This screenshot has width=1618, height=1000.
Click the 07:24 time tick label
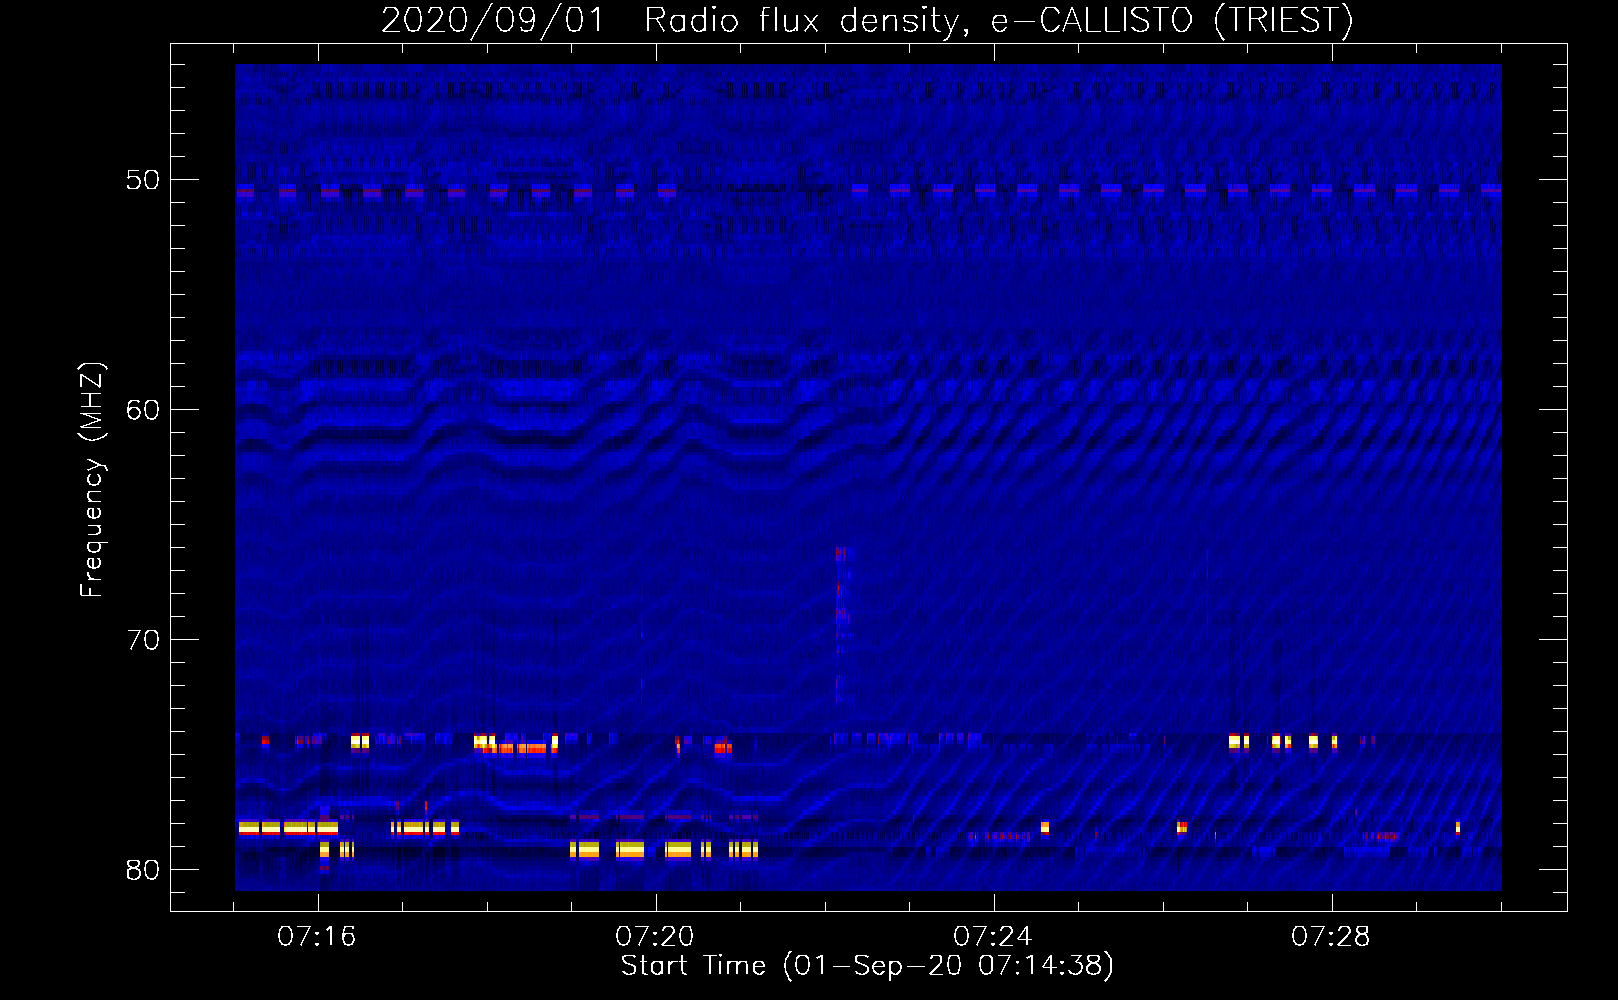(x=993, y=937)
